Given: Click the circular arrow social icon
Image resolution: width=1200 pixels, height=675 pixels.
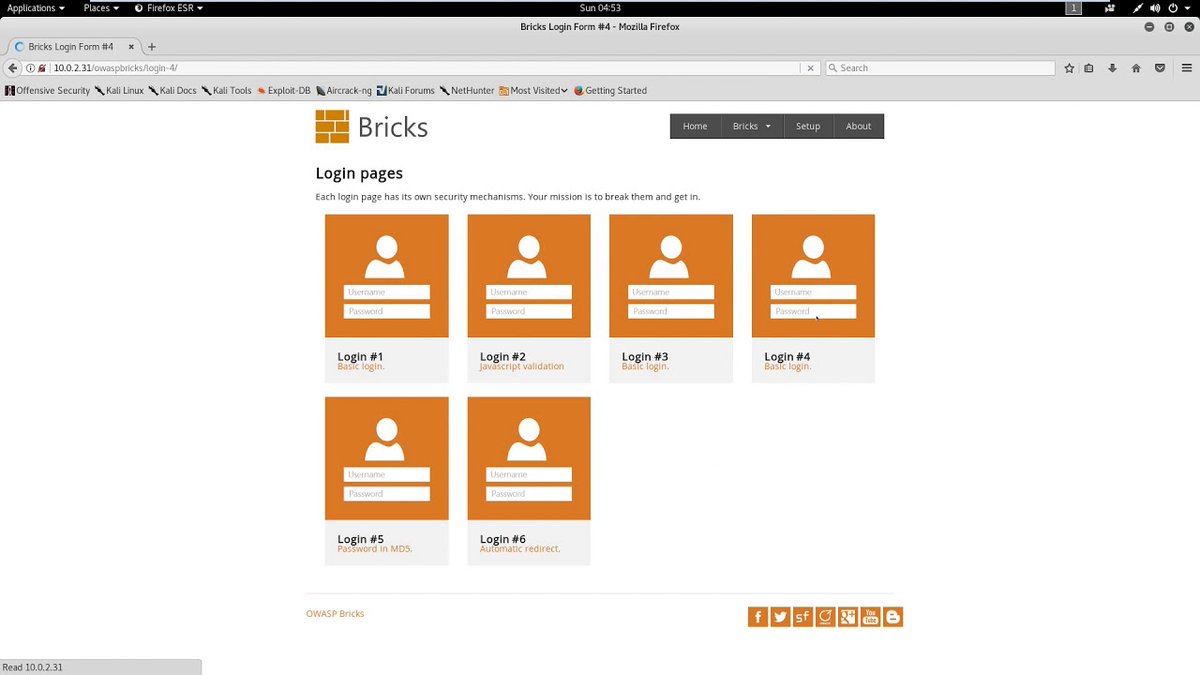Looking at the screenshot, I should point(826,617).
